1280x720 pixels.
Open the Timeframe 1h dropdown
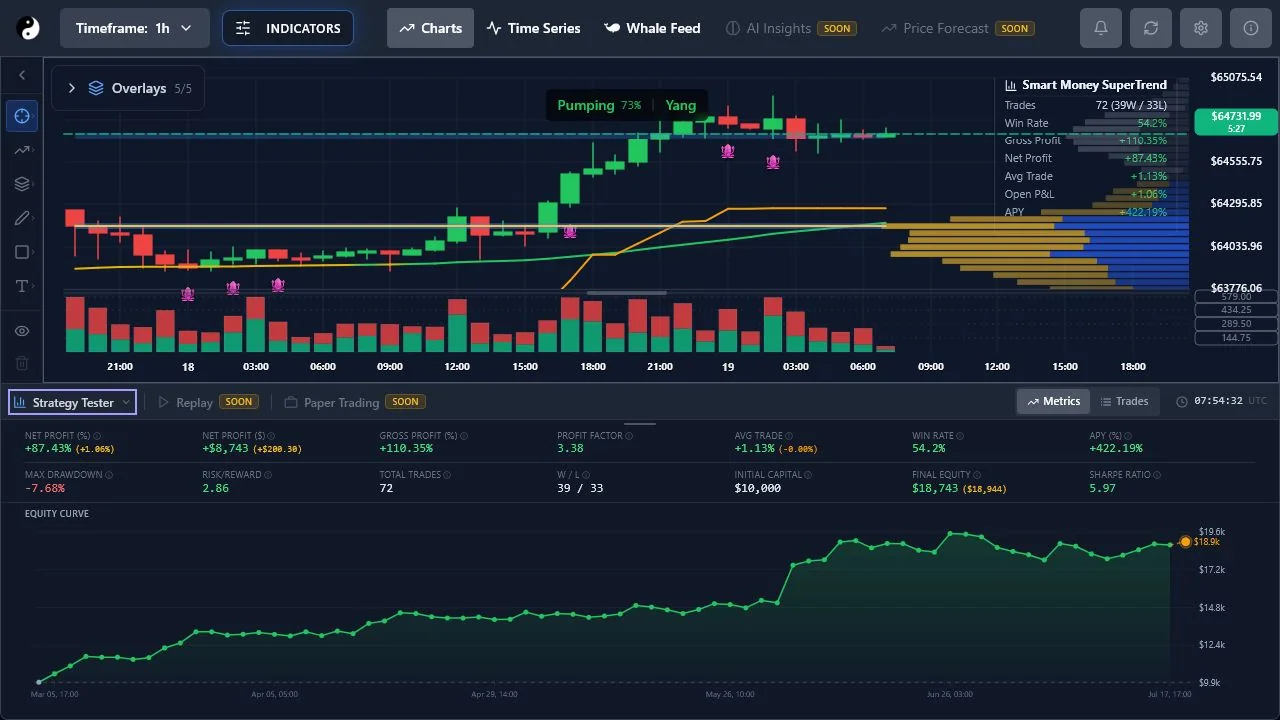135,28
